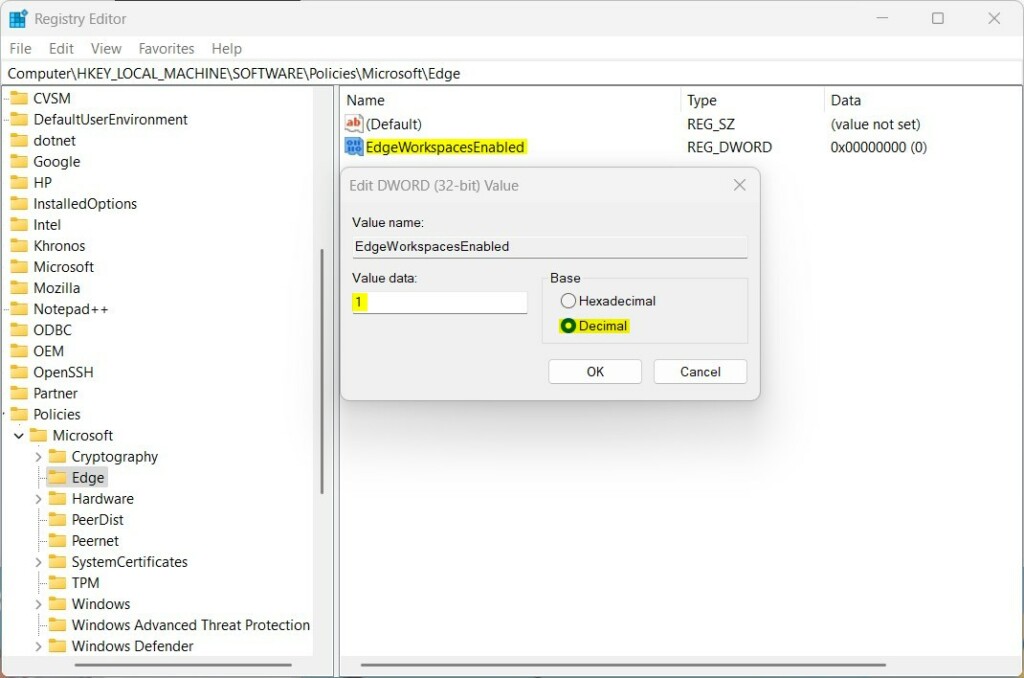Select the Hexadecimal base radio button
Screen dimensions: 1024x678
point(568,300)
